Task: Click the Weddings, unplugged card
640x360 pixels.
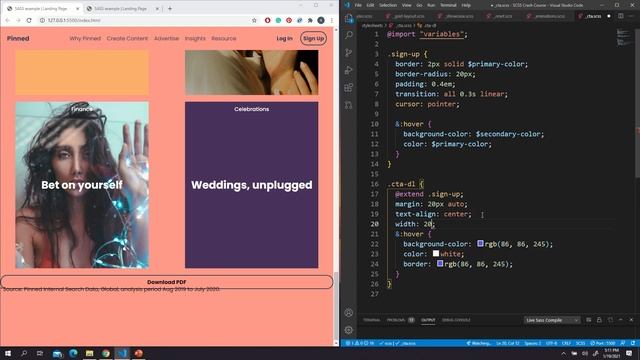Action: coord(251,185)
